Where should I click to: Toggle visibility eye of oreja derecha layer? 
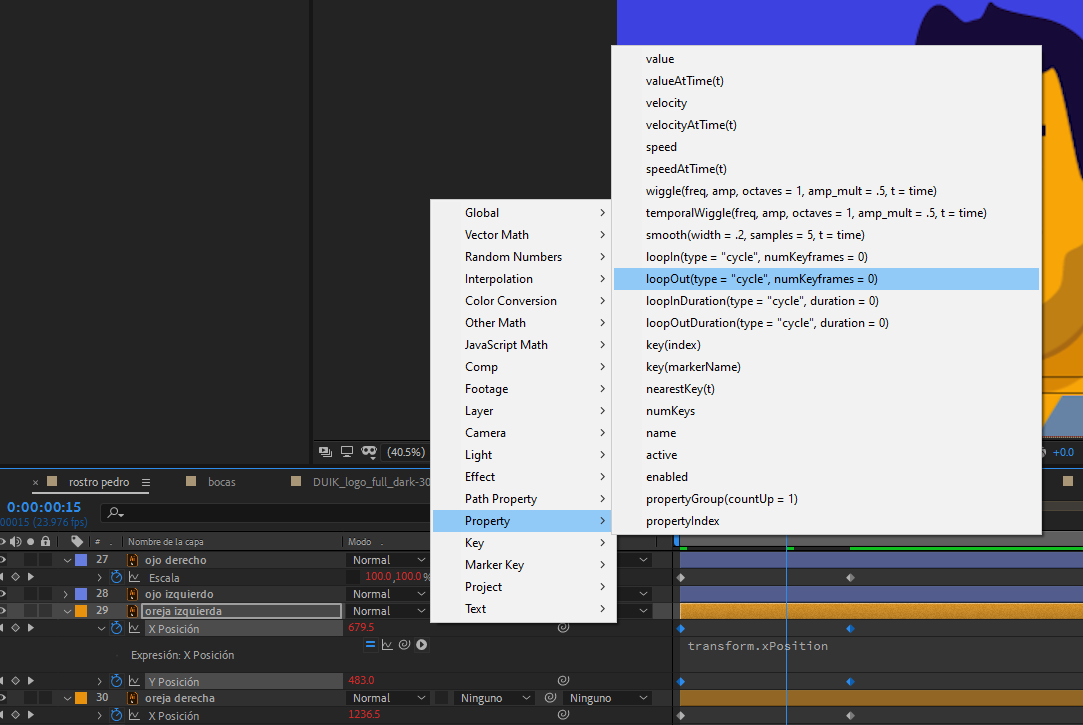click(4, 698)
